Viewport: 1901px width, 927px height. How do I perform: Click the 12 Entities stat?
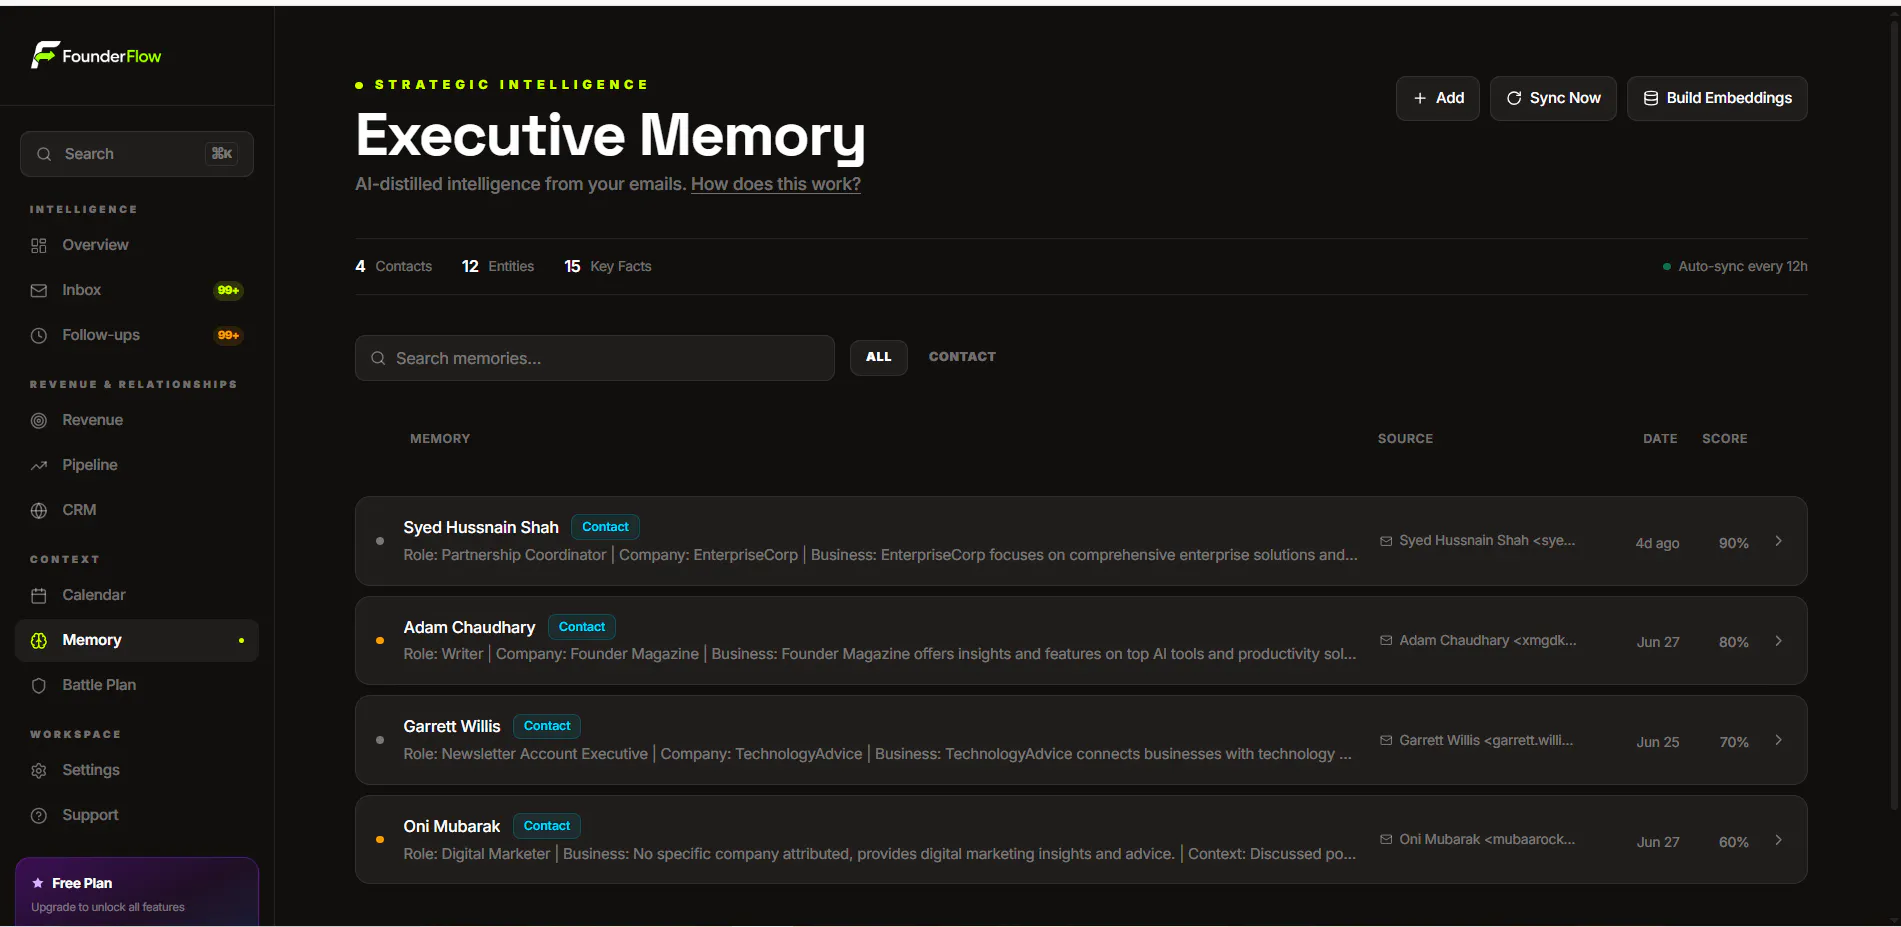[498, 266]
